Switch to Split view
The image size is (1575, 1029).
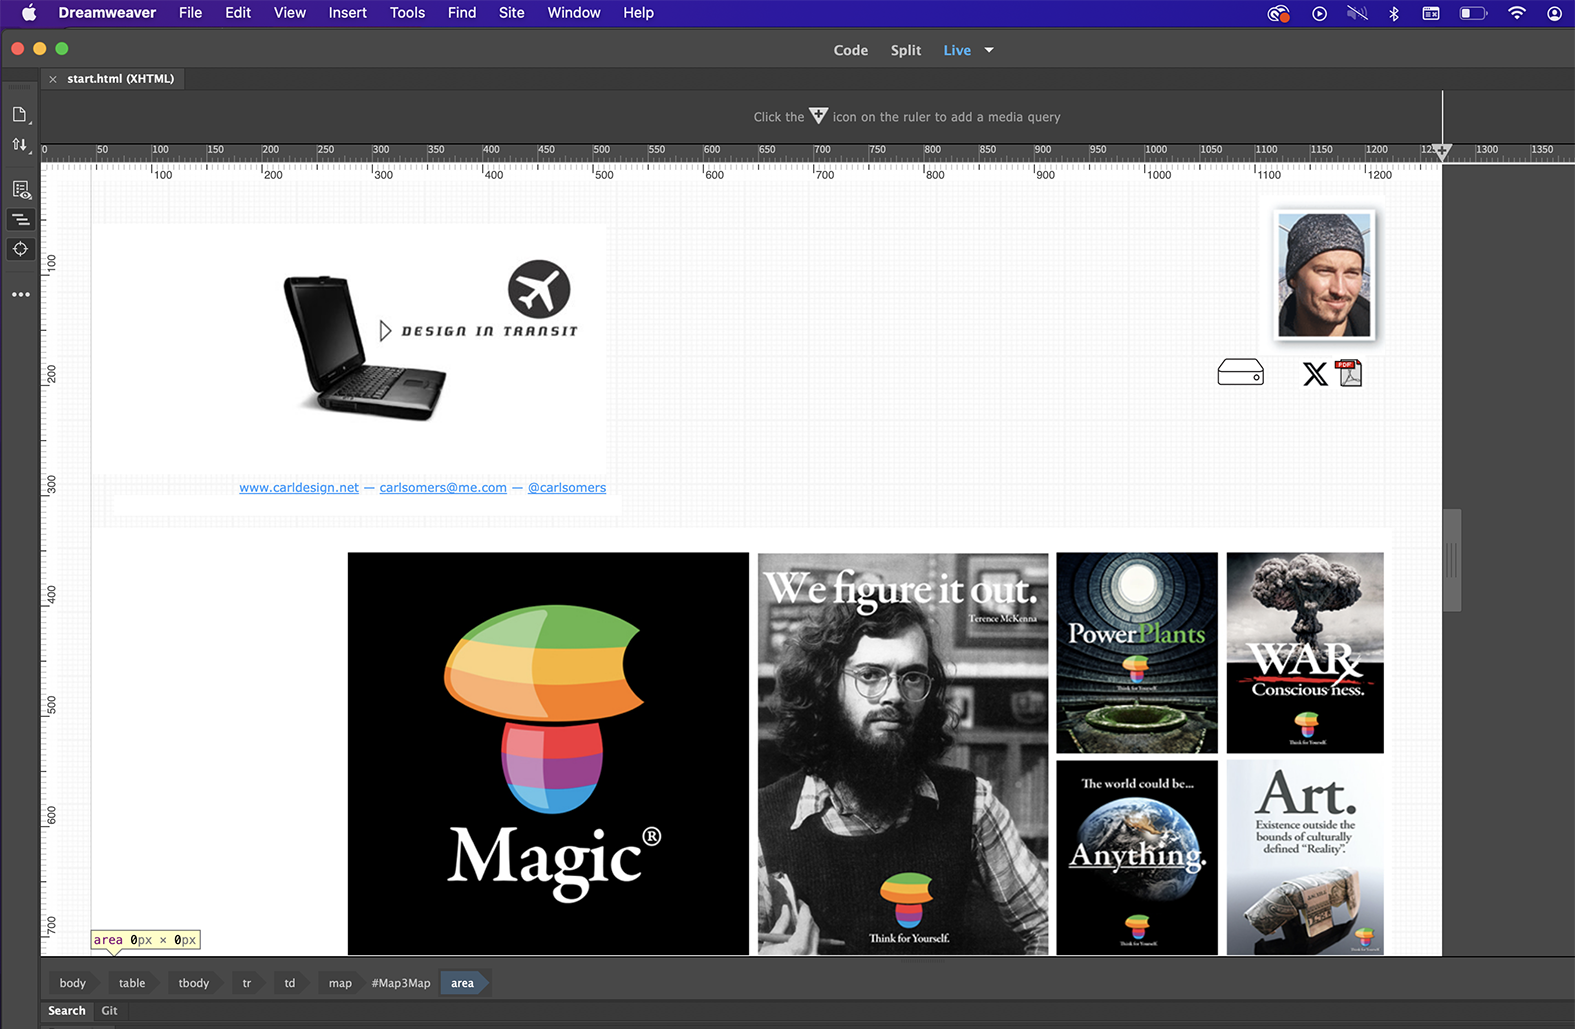[x=905, y=50]
